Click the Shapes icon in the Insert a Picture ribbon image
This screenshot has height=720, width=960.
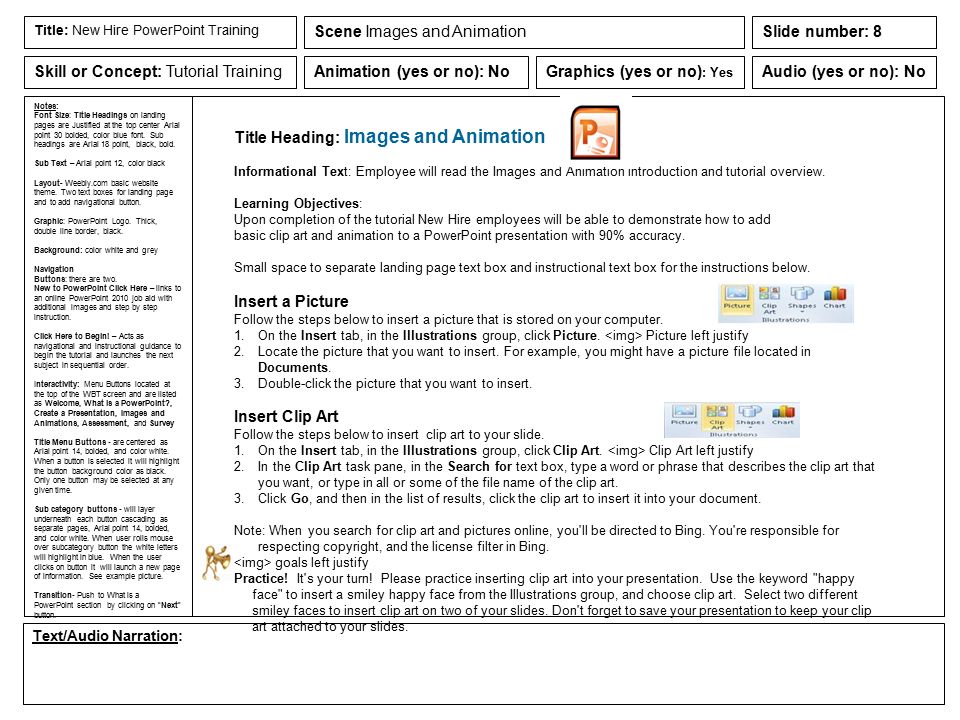pos(802,298)
